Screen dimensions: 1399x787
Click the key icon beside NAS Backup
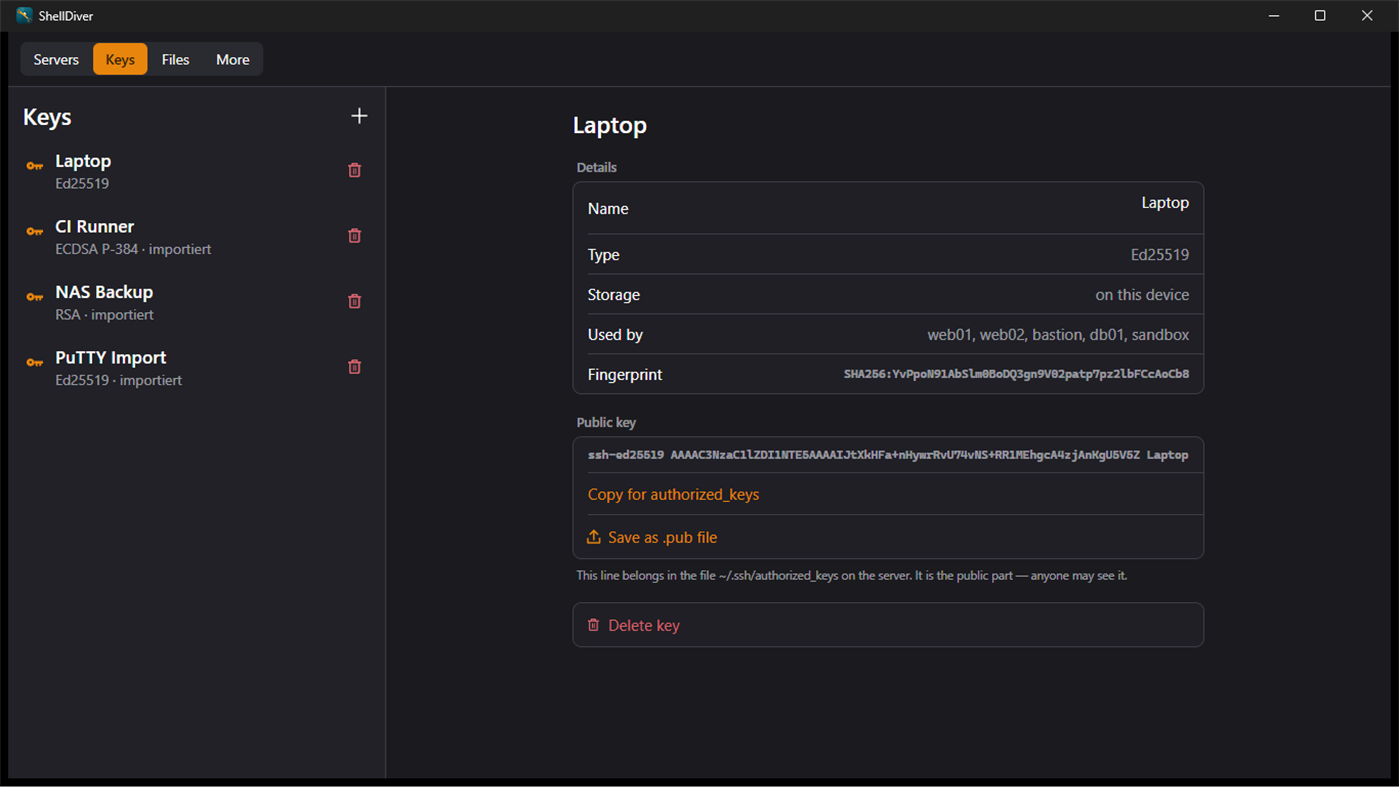pyautogui.click(x=35, y=297)
